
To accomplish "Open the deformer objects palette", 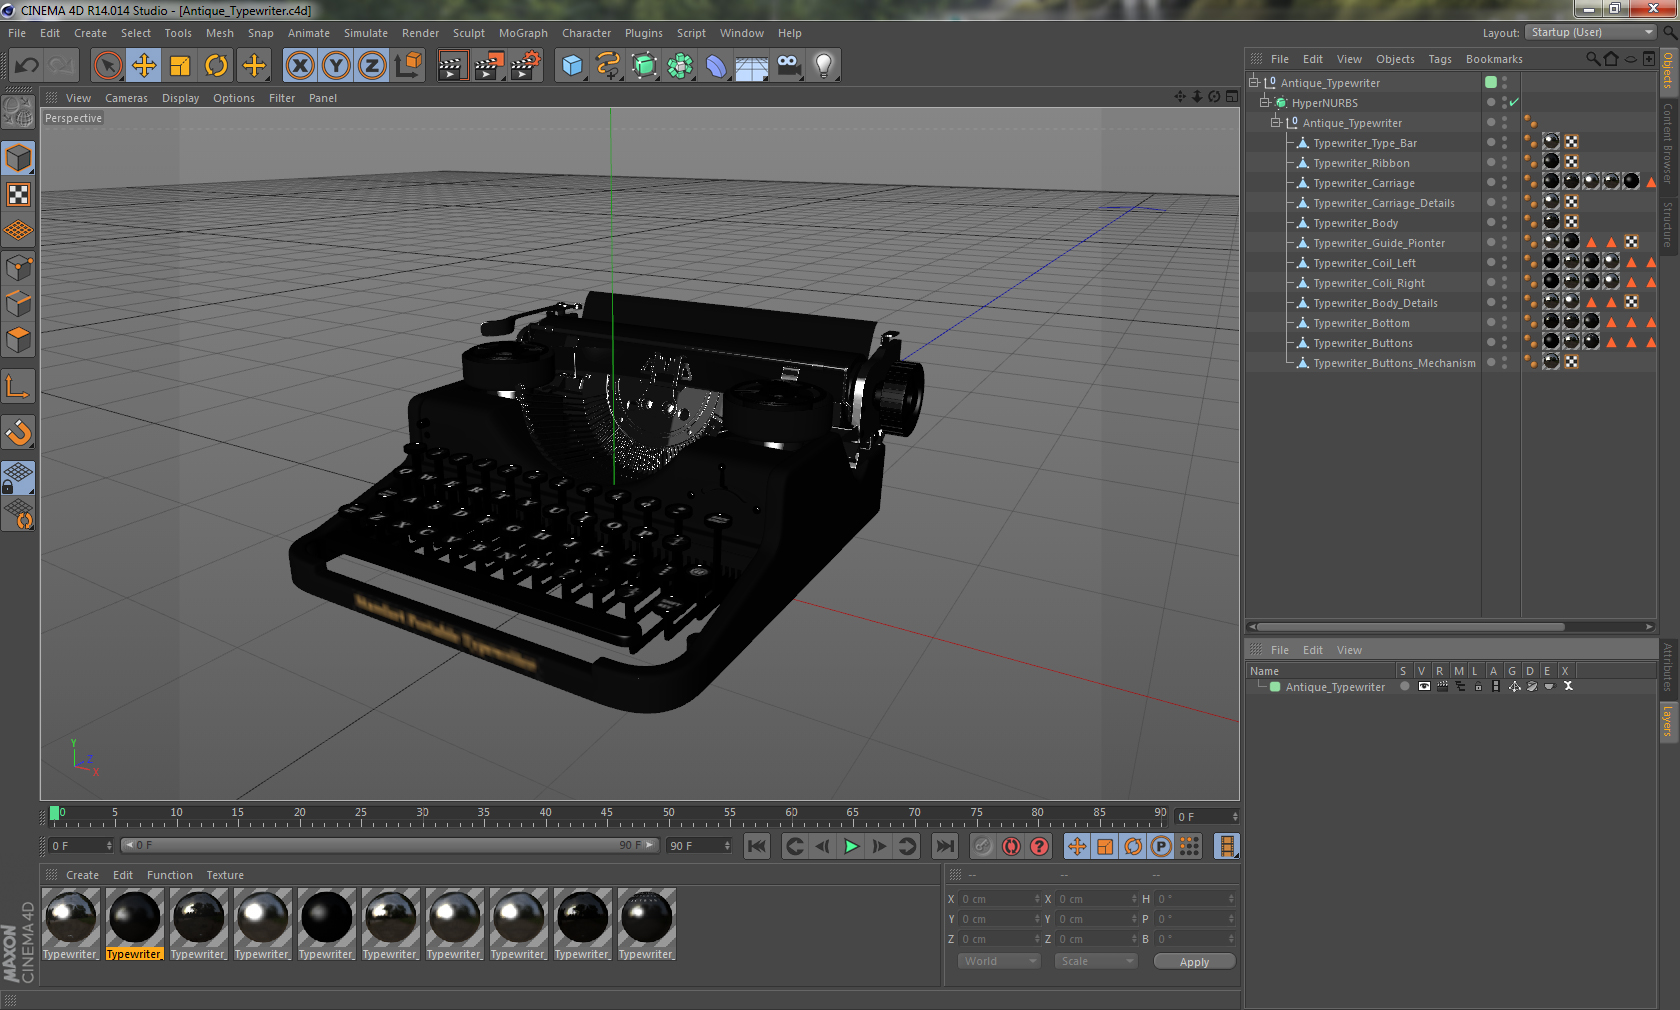I will click(x=716, y=66).
